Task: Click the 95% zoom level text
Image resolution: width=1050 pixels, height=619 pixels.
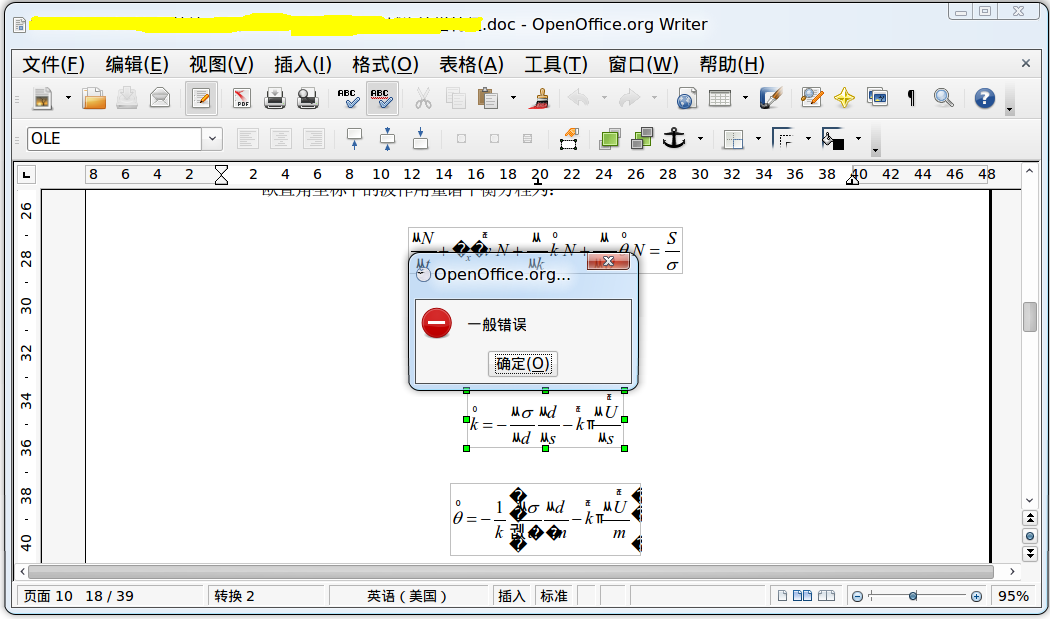Action: coord(1012,596)
